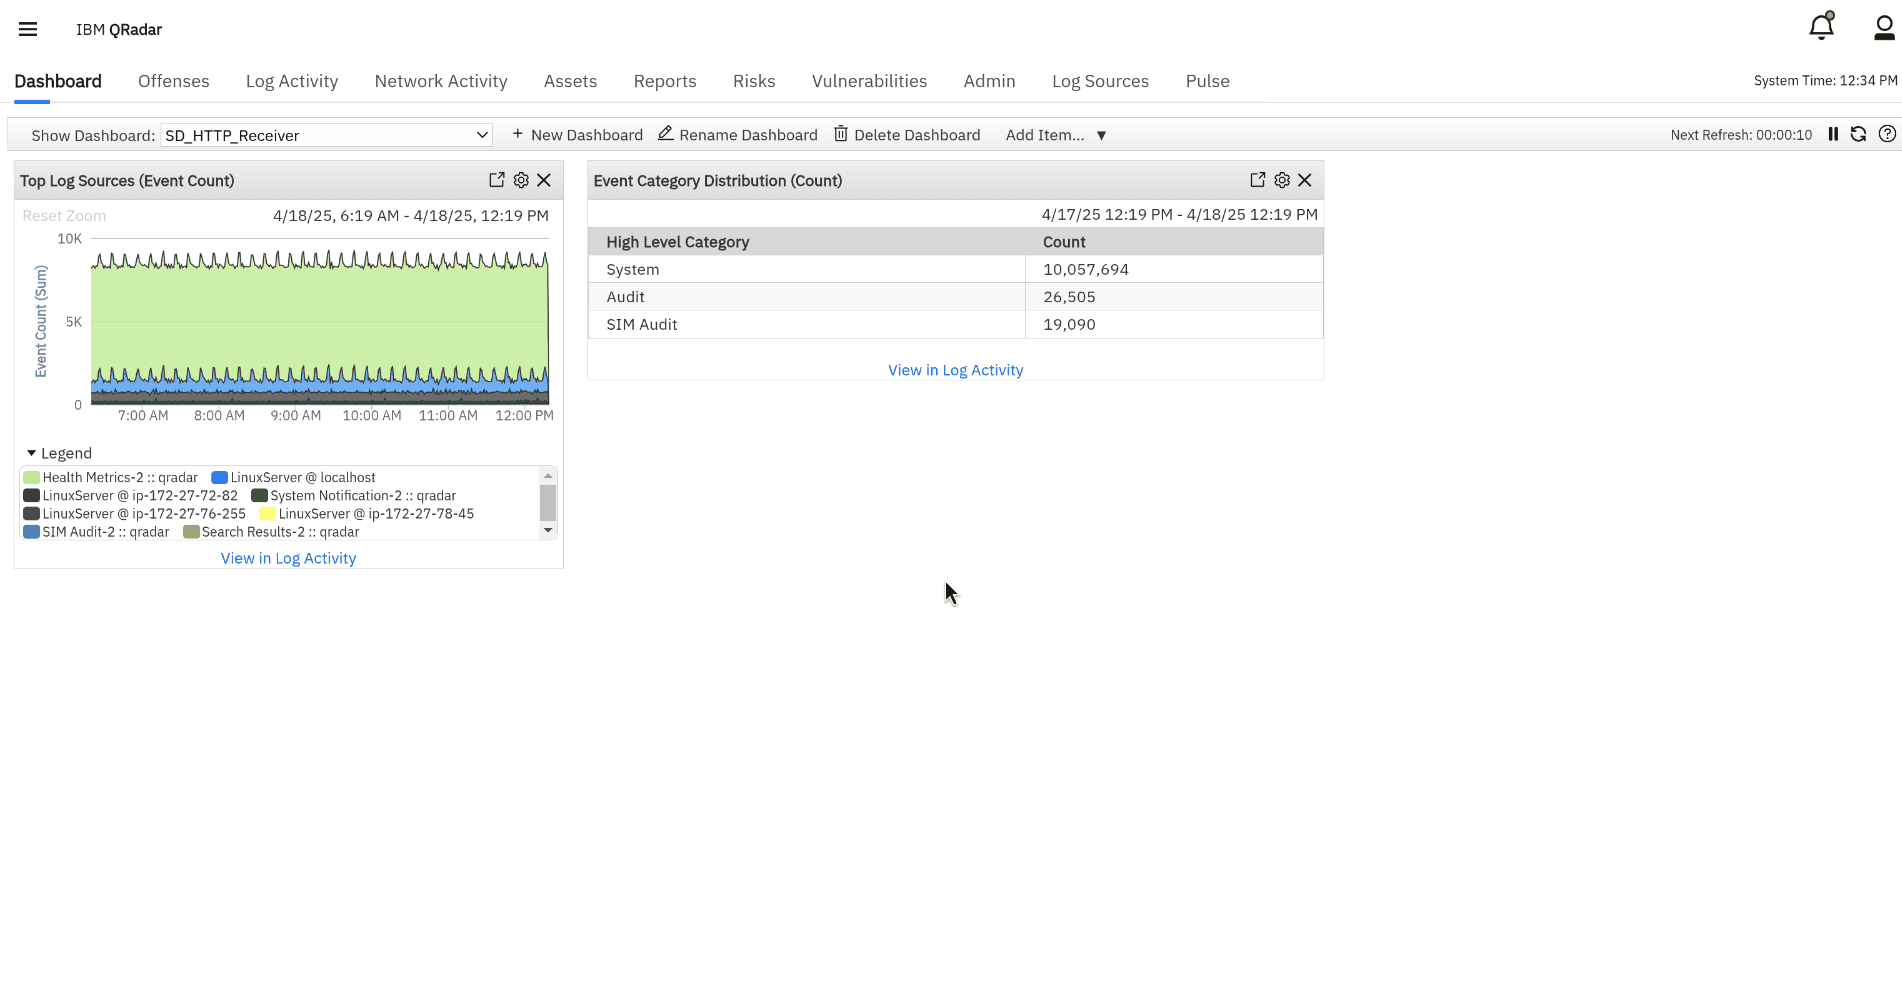1902x998 pixels.
Task: Open the user profile menu
Action: (x=1884, y=28)
